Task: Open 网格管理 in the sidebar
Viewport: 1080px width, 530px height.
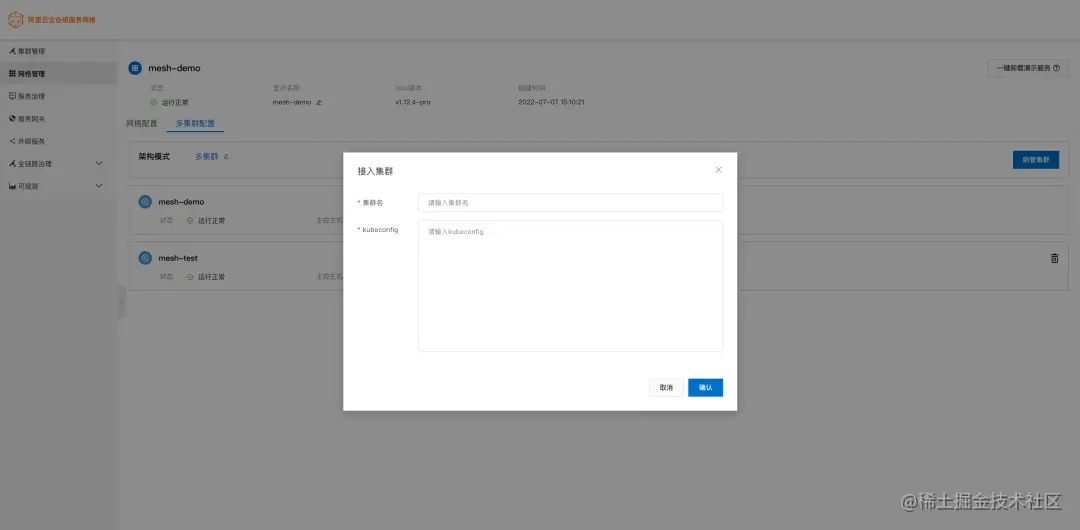Action: click(x=58, y=74)
